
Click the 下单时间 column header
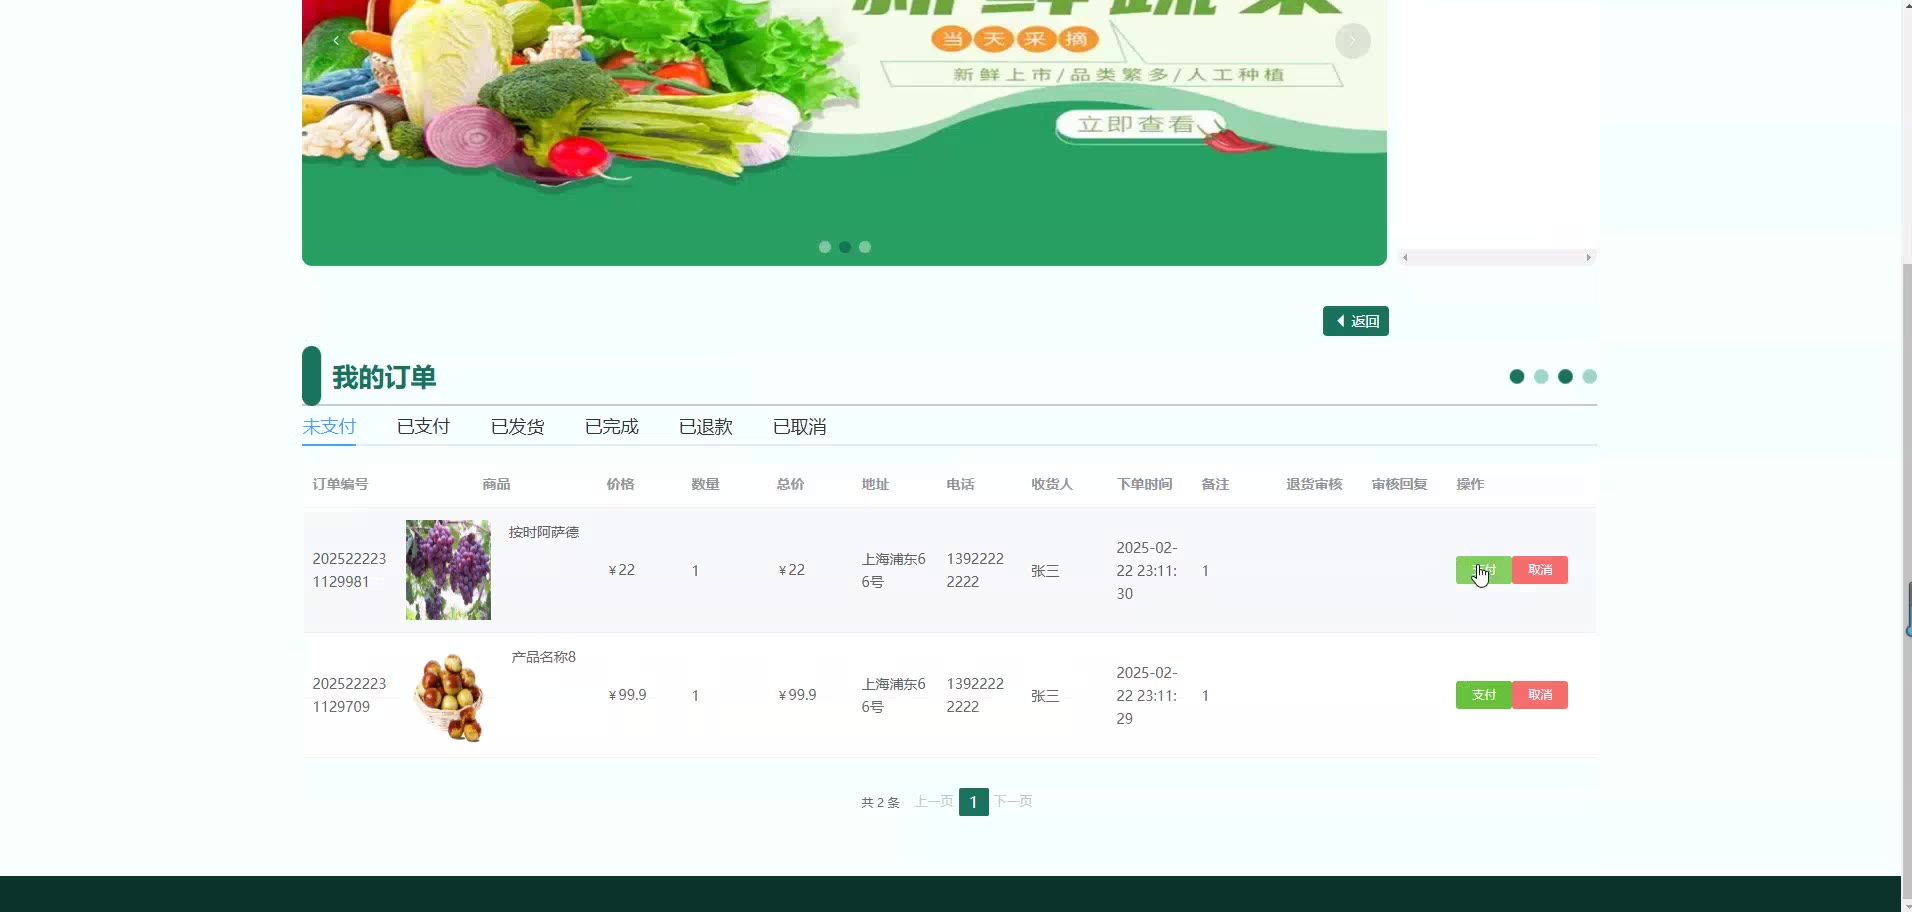[1144, 484]
